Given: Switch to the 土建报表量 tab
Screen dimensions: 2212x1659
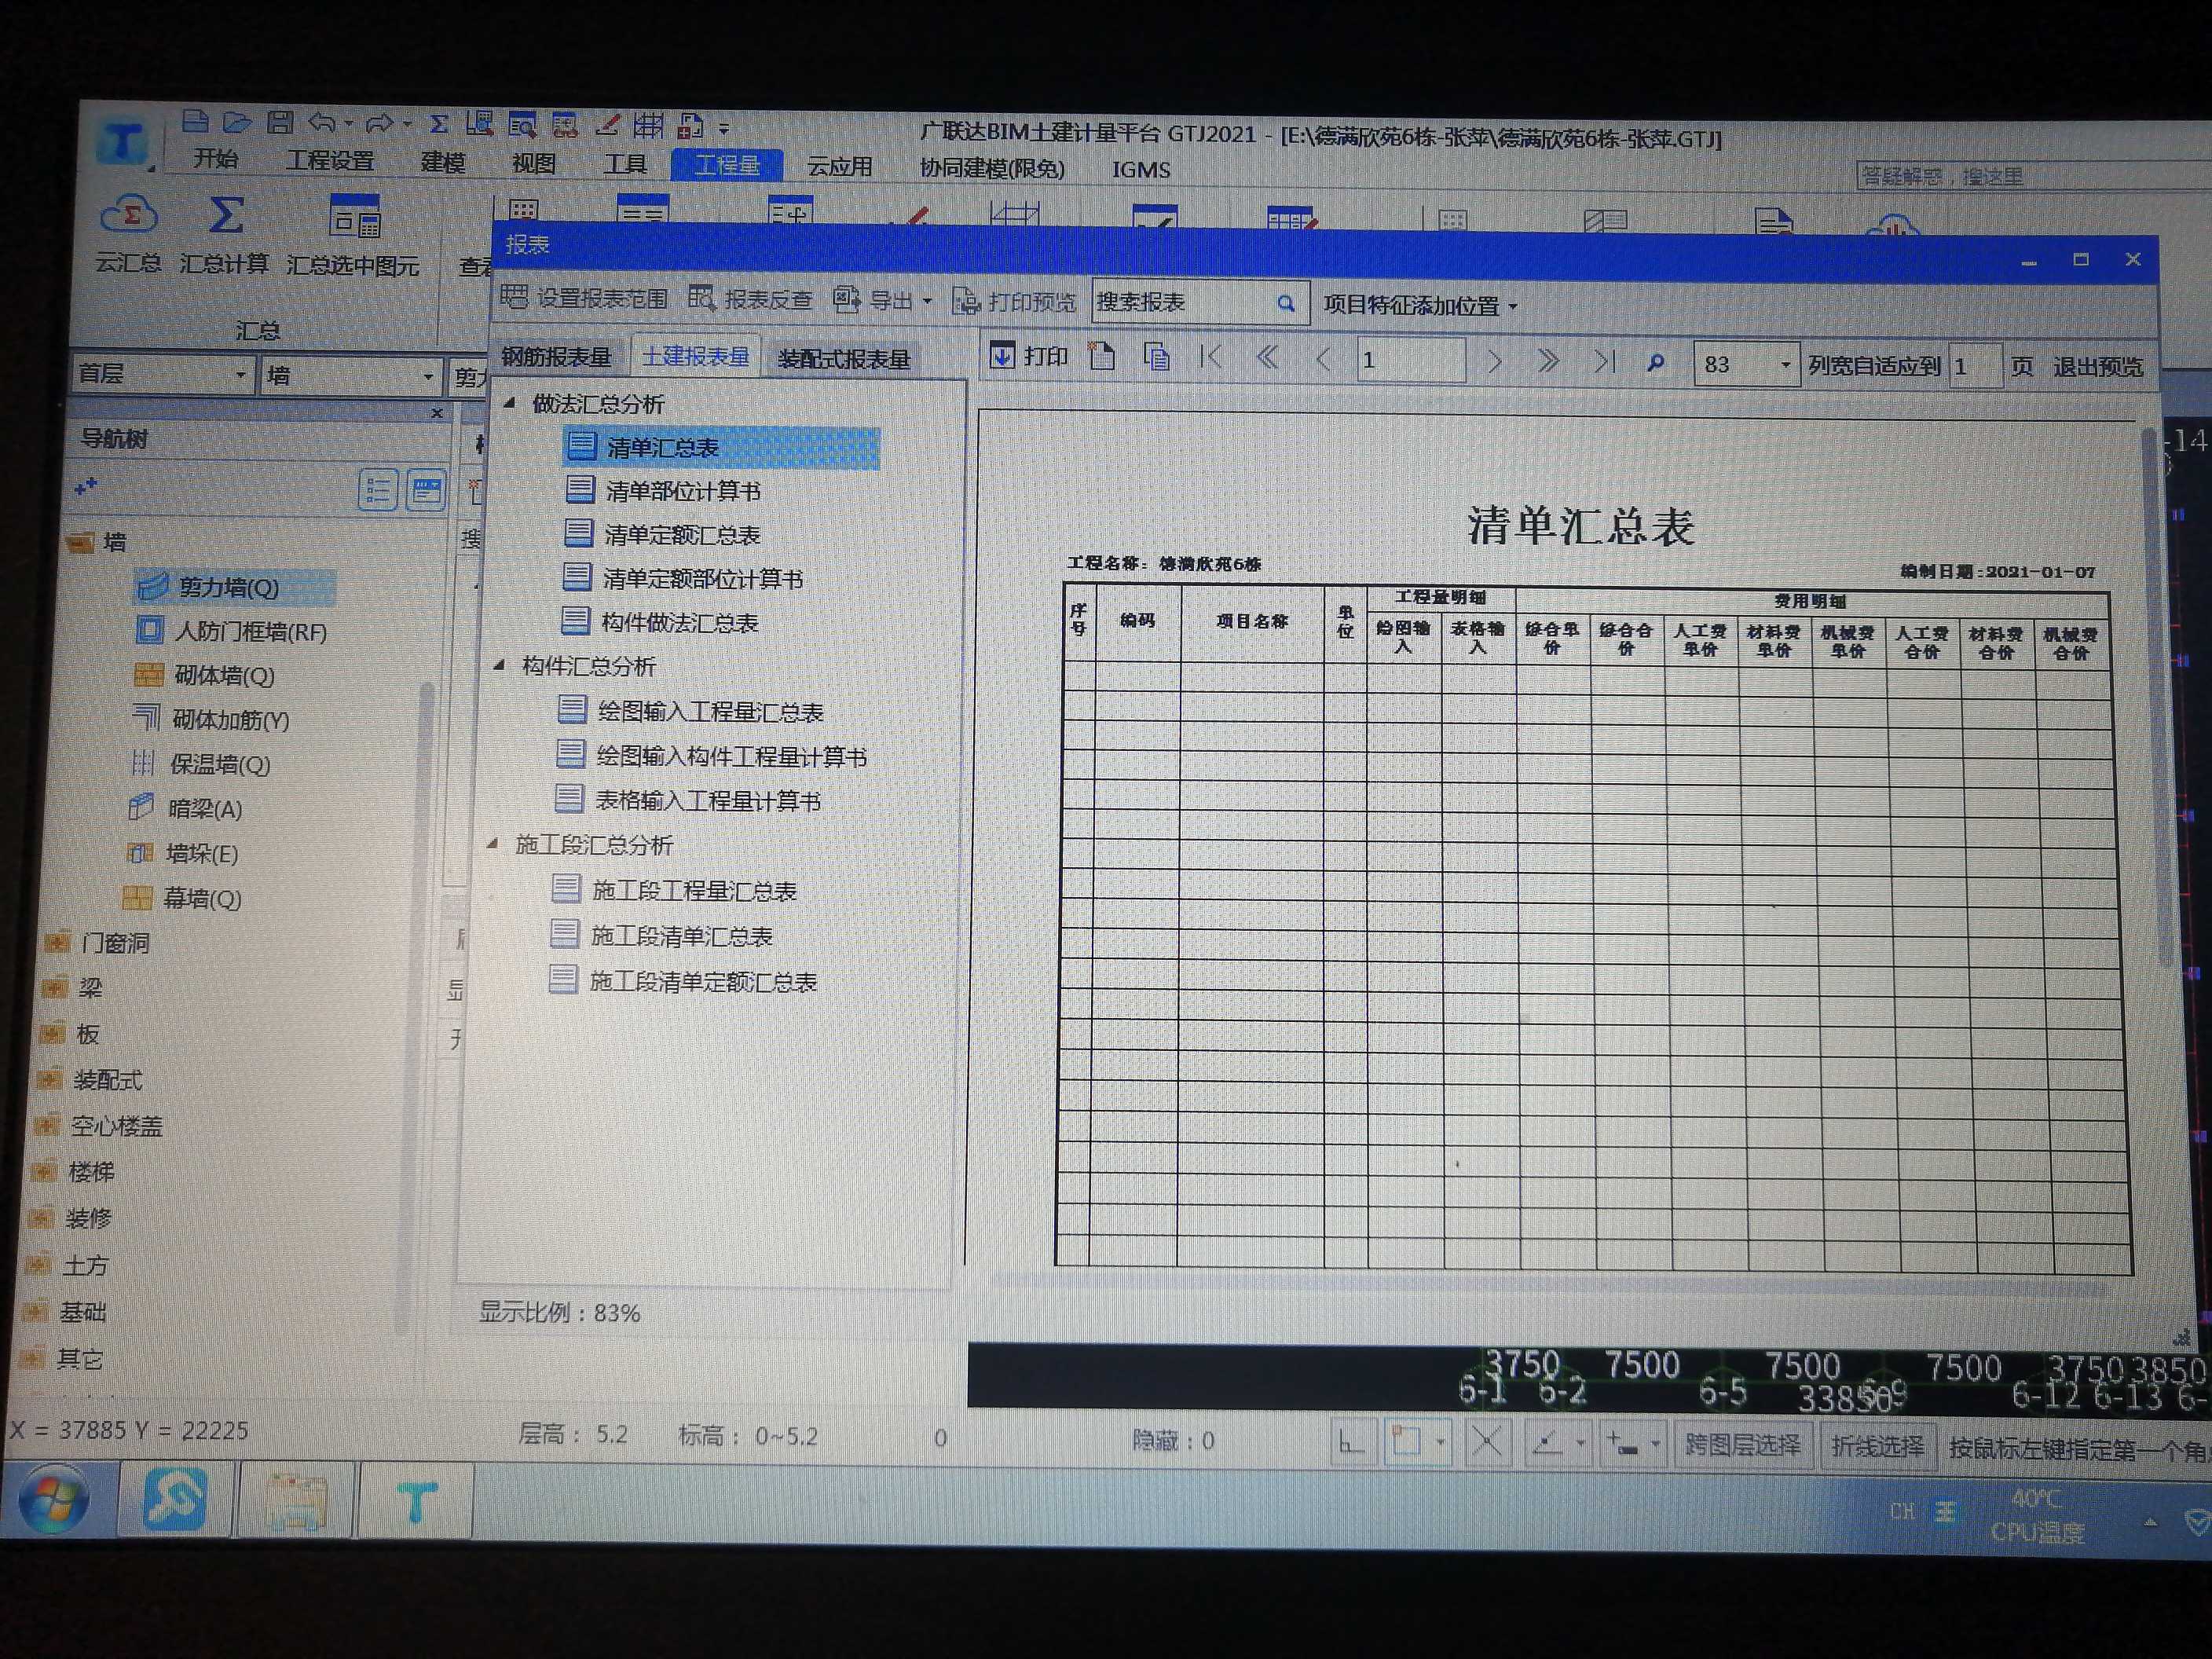Looking at the screenshot, I should click(x=696, y=357).
